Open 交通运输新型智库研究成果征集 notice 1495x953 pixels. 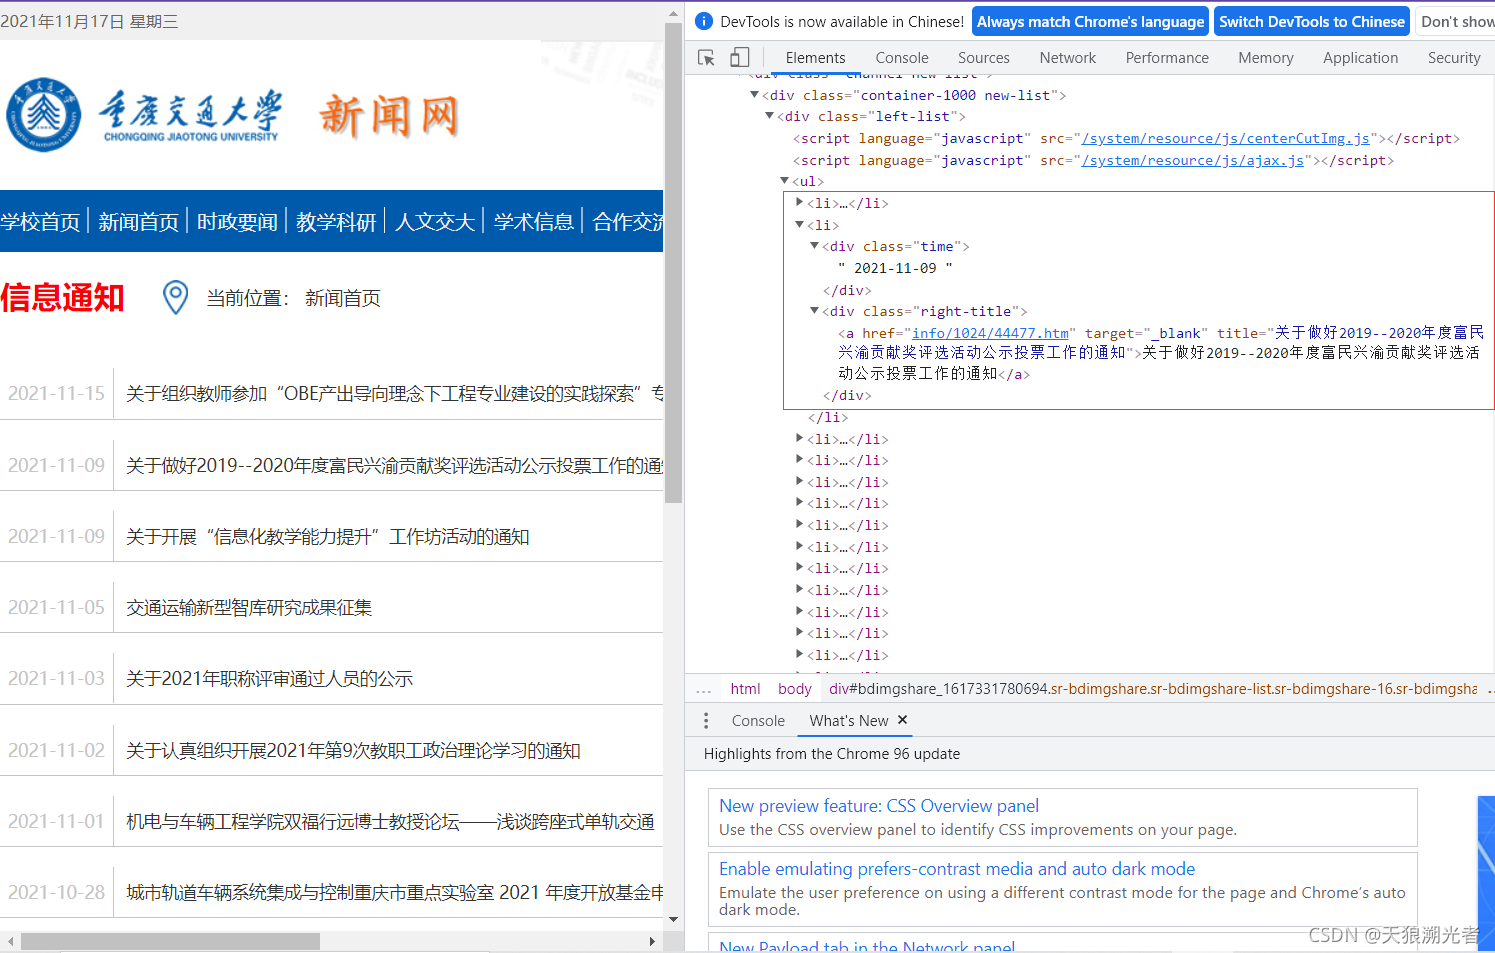click(249, 607)
